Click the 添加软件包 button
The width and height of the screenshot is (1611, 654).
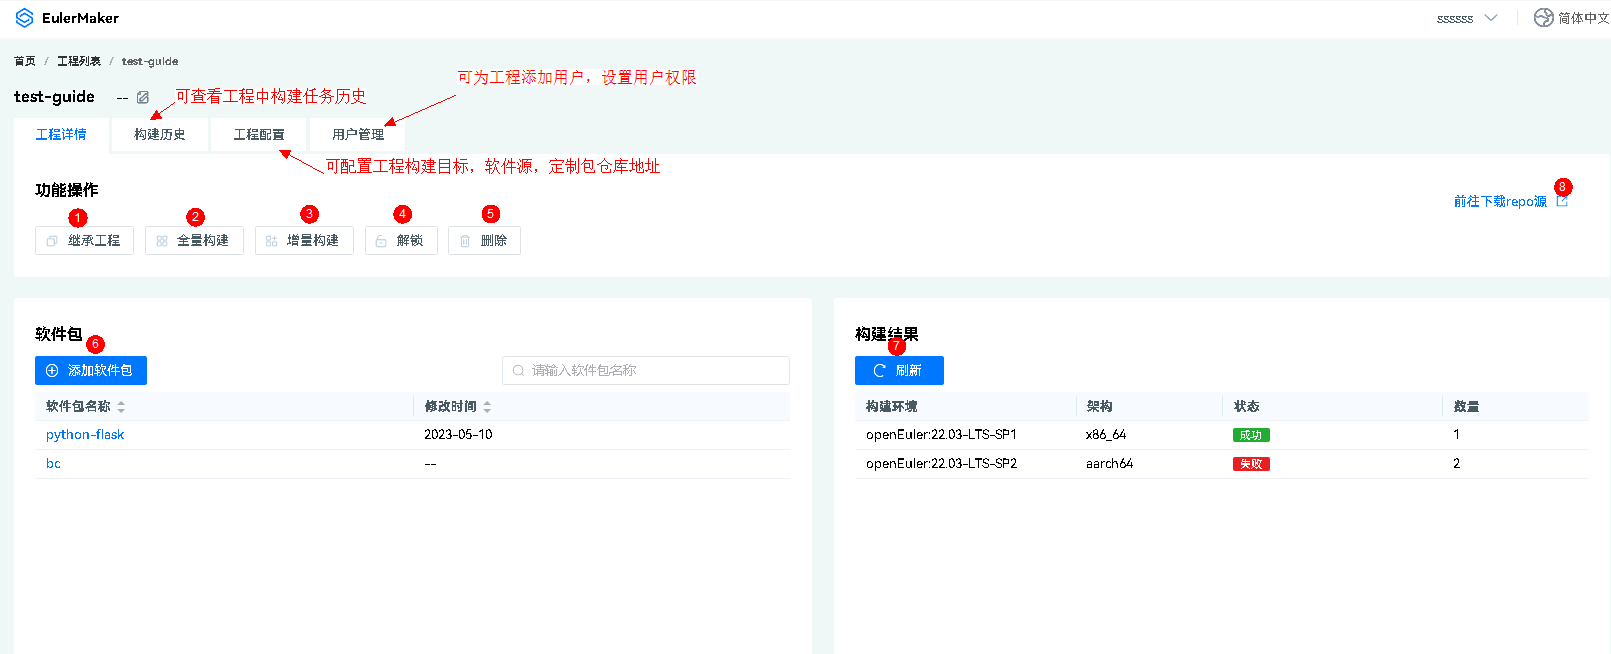click(x=91, y=371)
